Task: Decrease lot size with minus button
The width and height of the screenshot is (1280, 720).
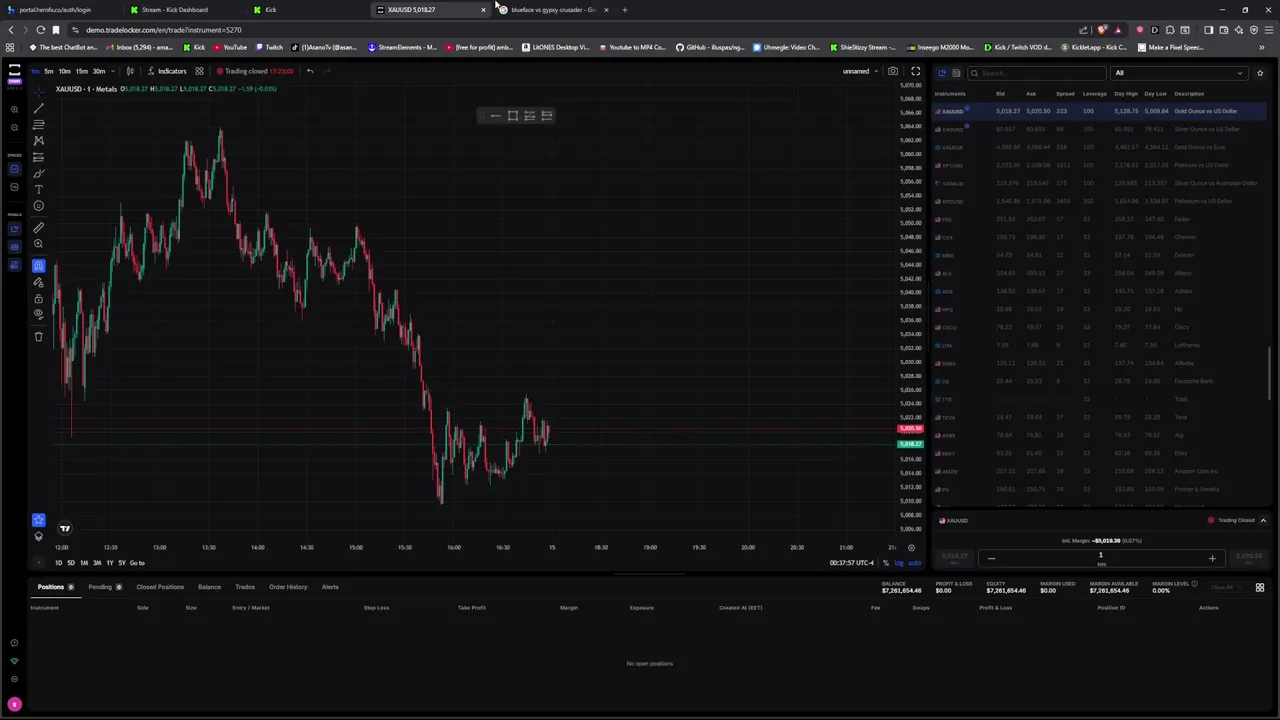Action: (991, 559)
